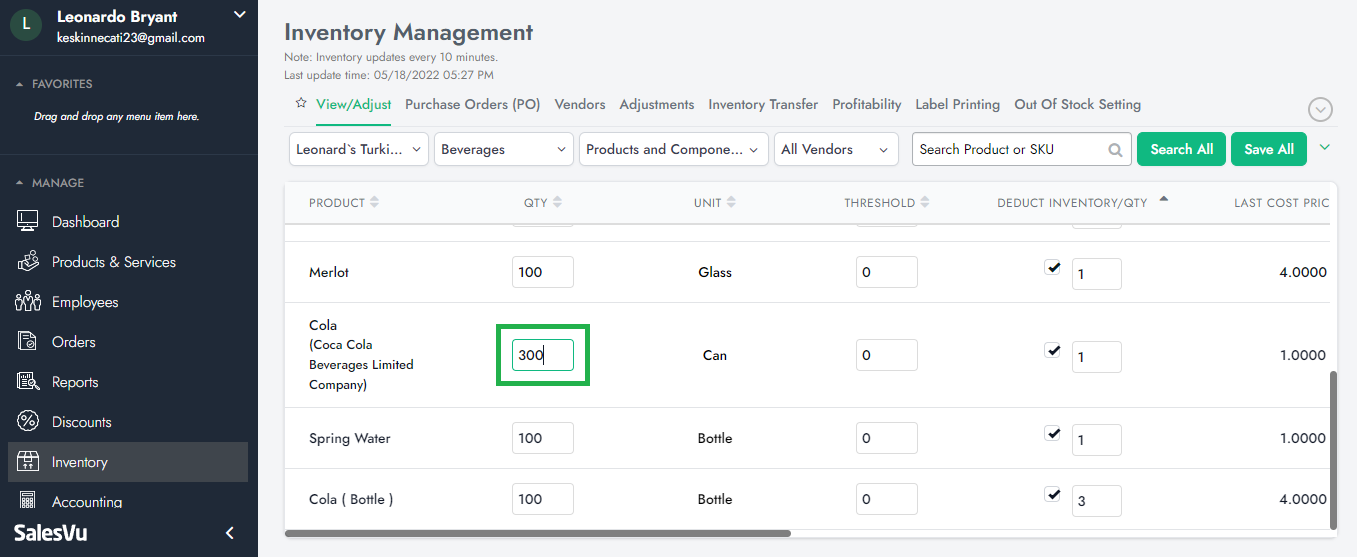Collapse sidebar using the bottom arrow
1357x557 pixels.
coord(229,533)
